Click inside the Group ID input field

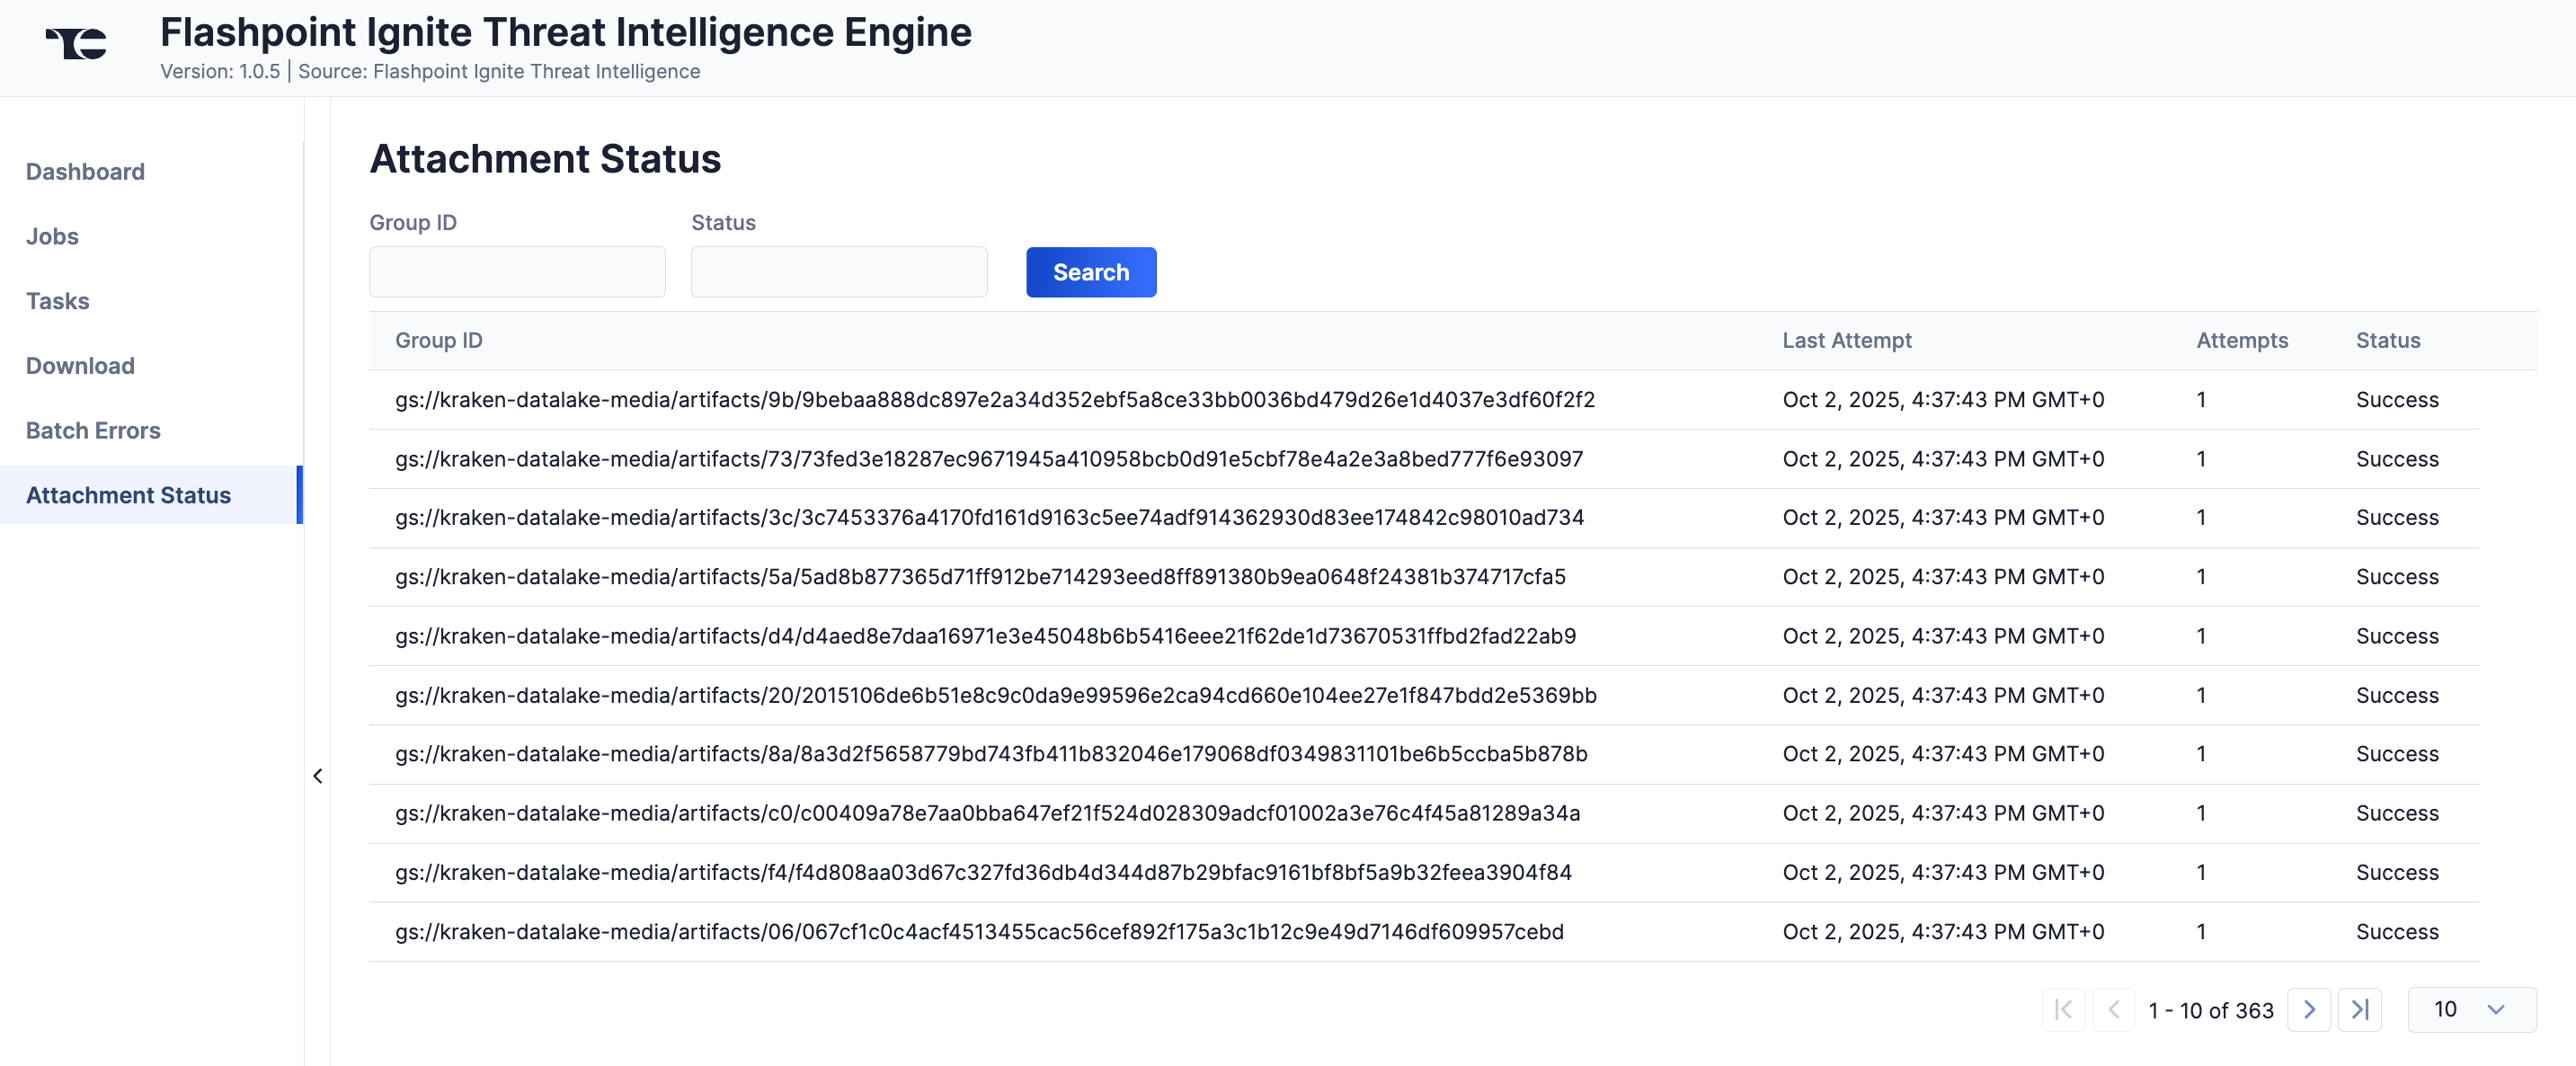(x=516, y=271)
